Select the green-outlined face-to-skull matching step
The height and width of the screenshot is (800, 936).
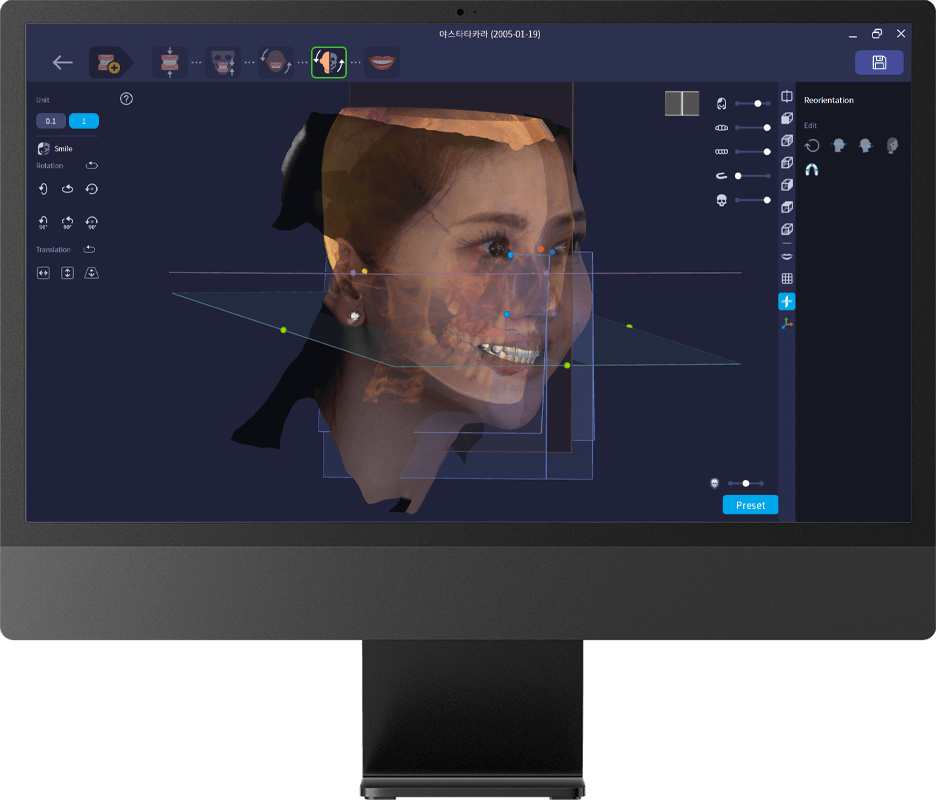(x=329, y=62)
